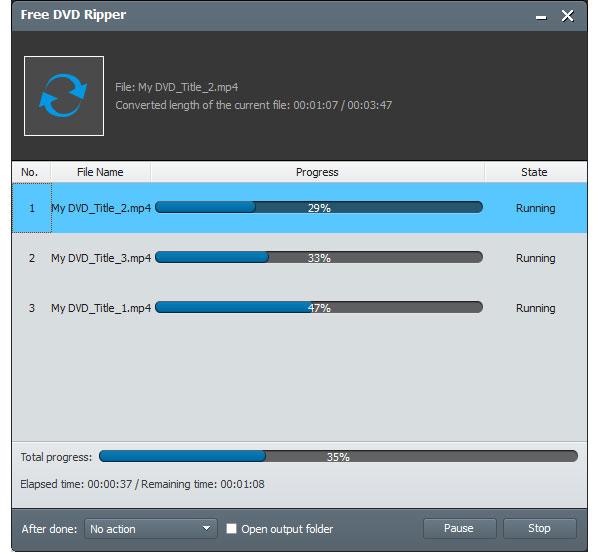The height and width of the screenshot is (552, 600).
Task: Click the Progress column header
Action: tap(317, 172)
